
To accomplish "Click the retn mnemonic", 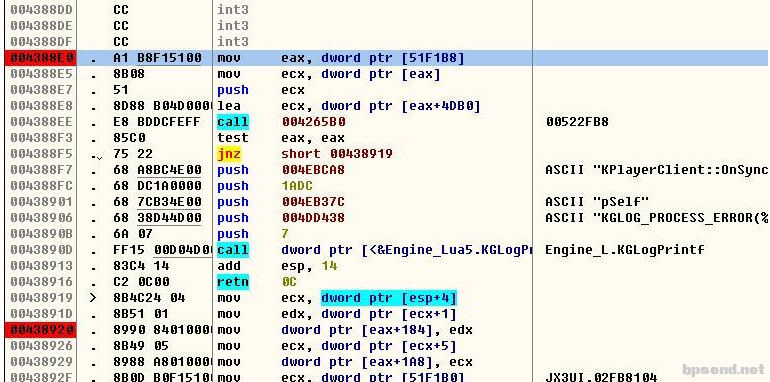I will click(233, 282).
